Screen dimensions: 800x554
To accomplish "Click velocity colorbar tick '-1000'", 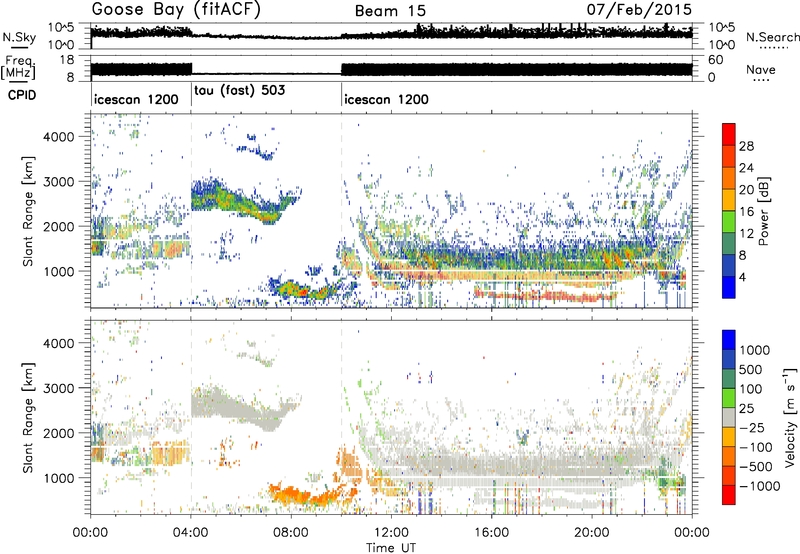I will tap(760, 486).
